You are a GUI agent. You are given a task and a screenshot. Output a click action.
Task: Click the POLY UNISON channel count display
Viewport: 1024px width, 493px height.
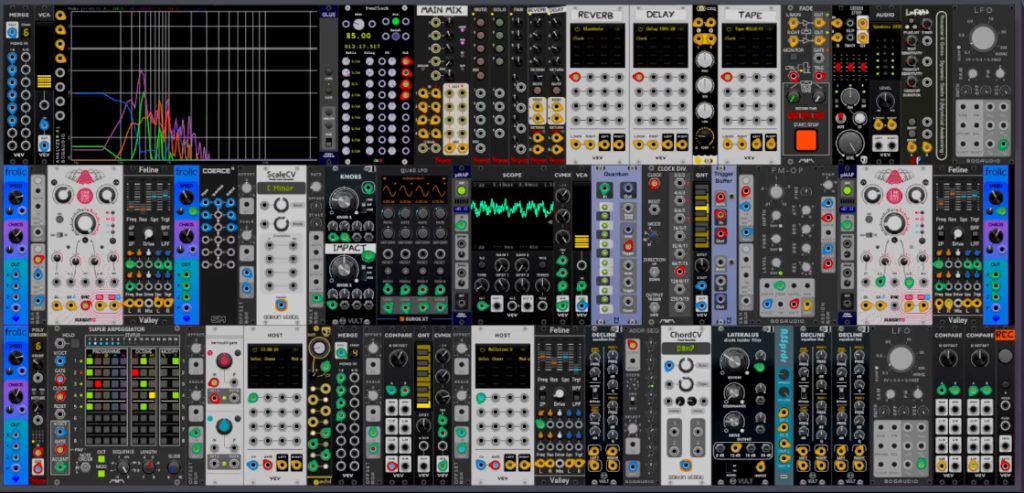38,347
